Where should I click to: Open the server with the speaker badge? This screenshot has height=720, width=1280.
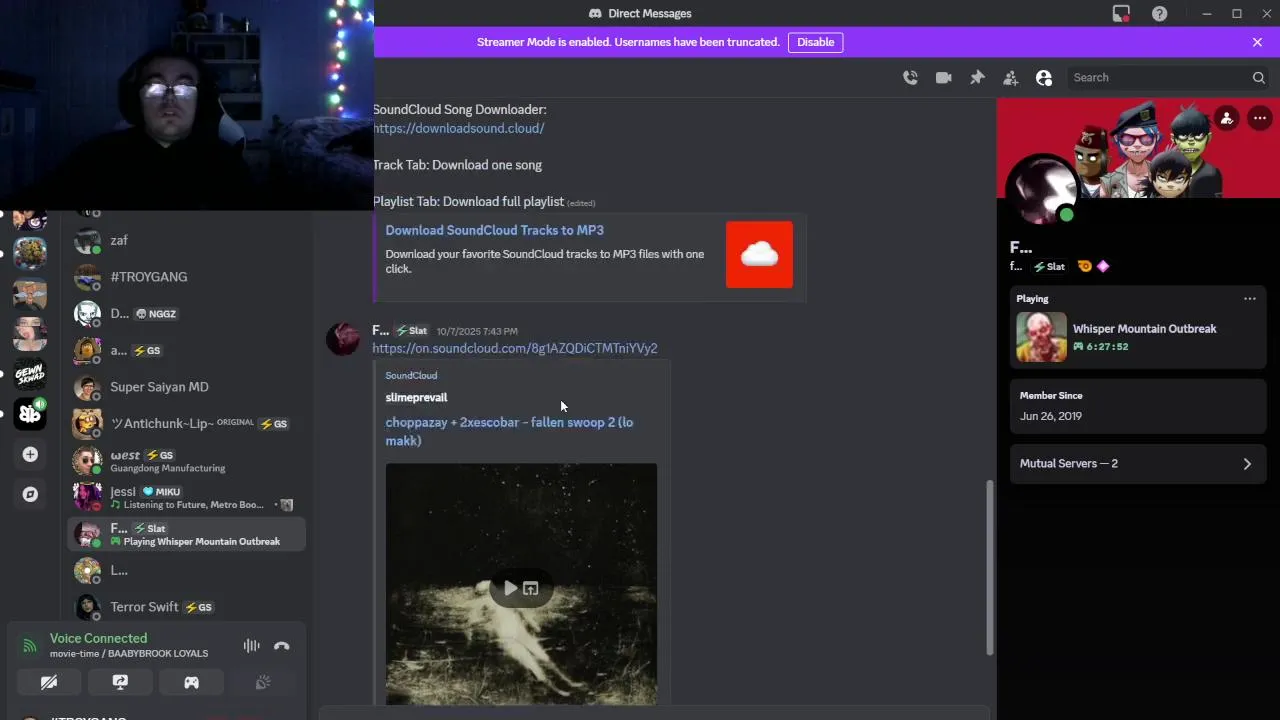[x=30, y=413]
